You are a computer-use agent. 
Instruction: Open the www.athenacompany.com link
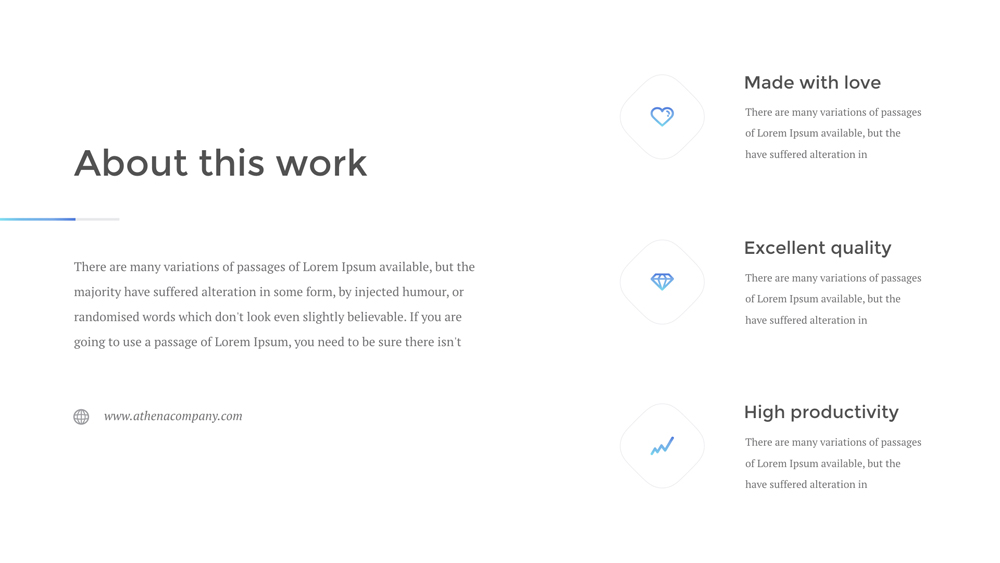coord(173,416)
